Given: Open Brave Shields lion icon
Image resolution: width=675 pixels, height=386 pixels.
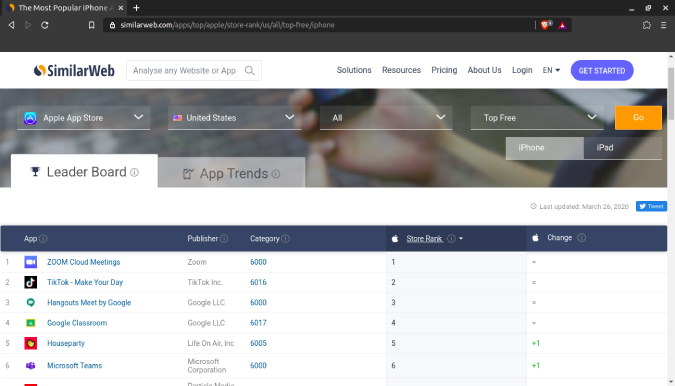Looking at the screenshot, I should pos(545,25).
